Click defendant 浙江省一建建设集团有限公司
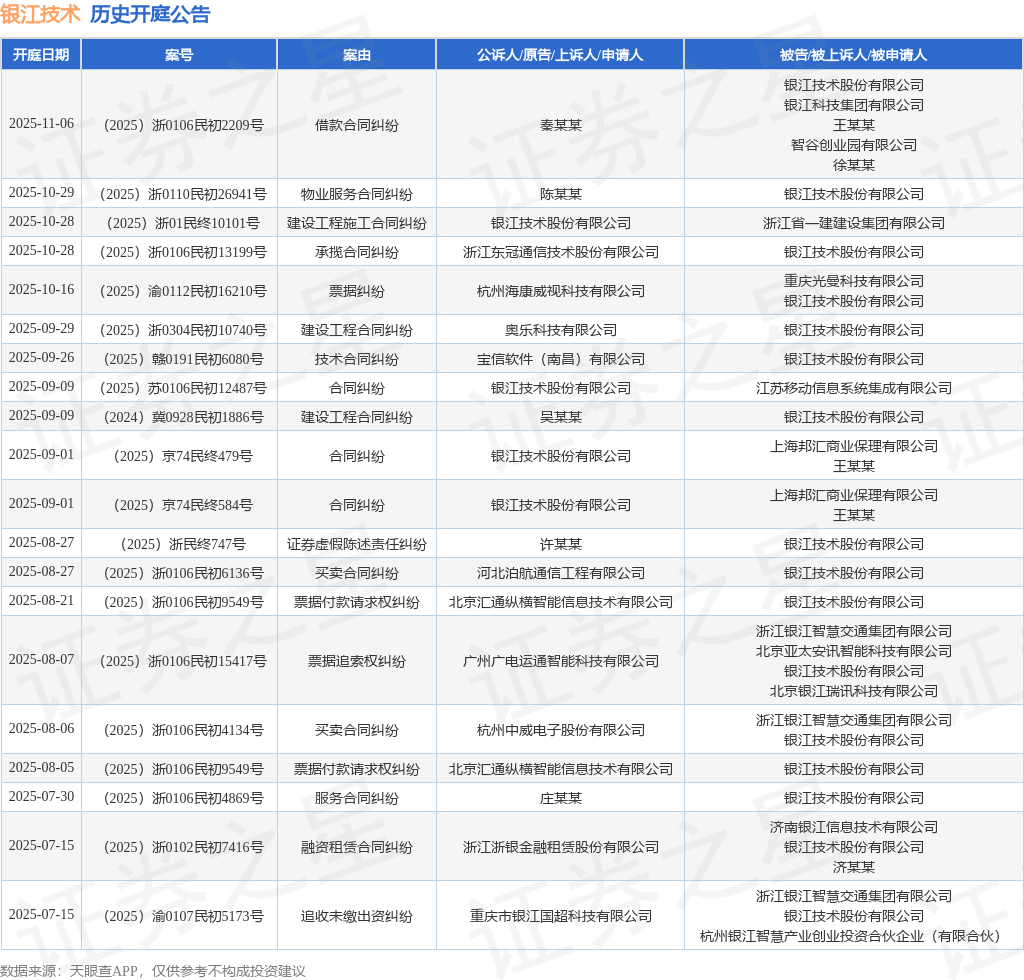 854,223
